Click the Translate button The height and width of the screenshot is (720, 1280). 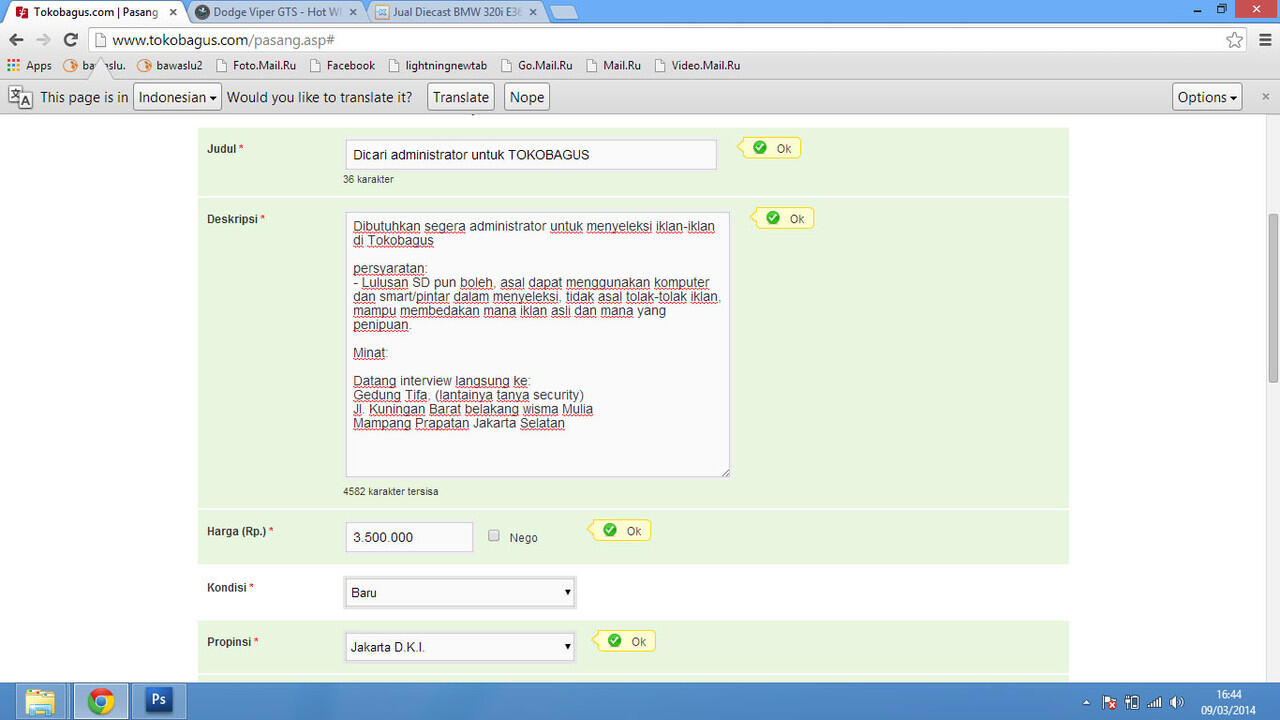click(461, 97)
